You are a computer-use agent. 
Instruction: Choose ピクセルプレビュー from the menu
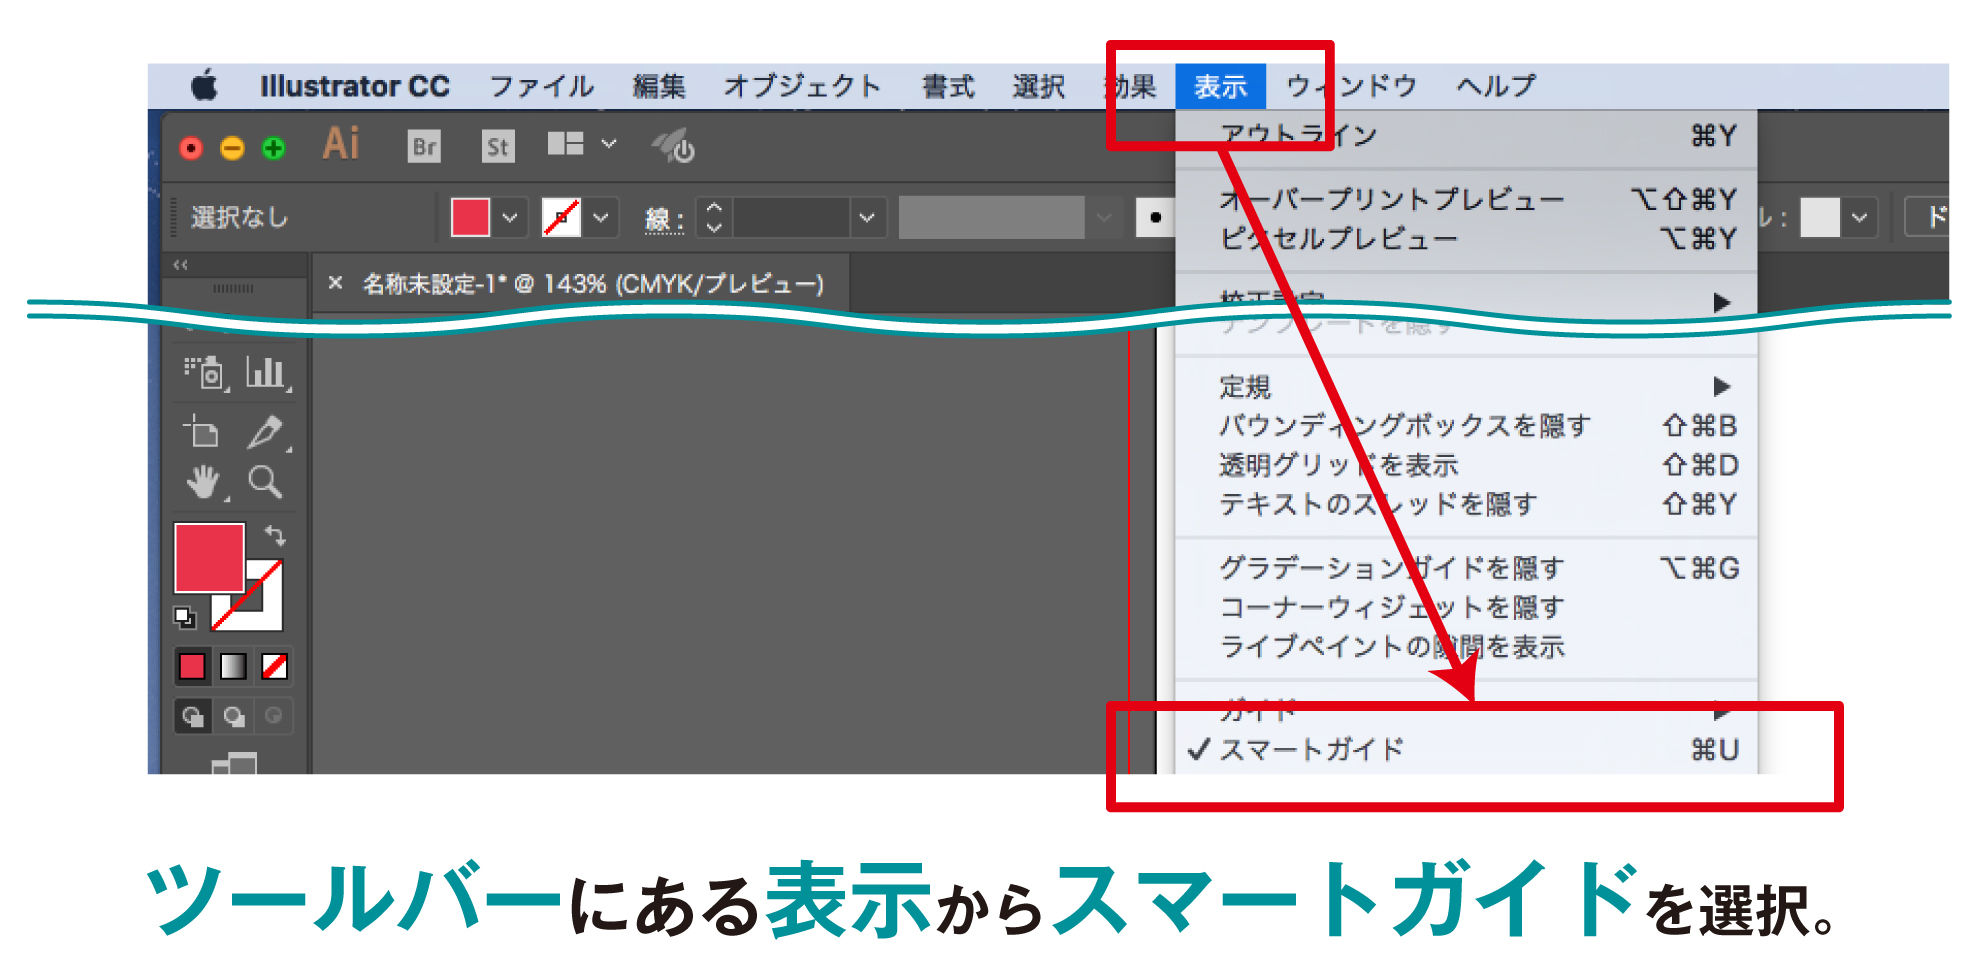click(x=1338, y=239)
